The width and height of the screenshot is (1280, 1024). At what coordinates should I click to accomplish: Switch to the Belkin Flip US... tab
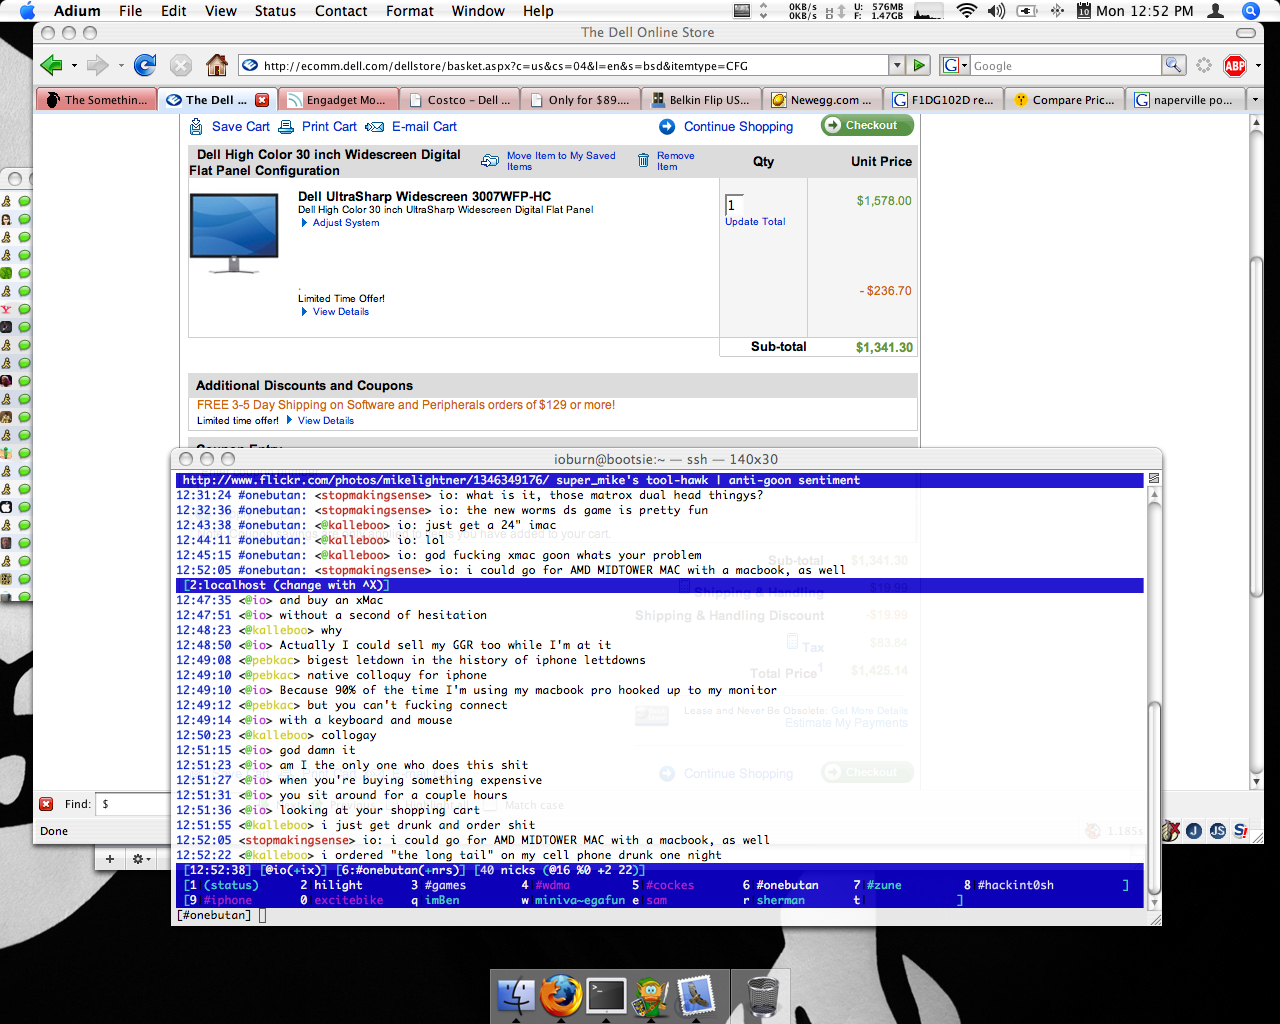point(702,100)
